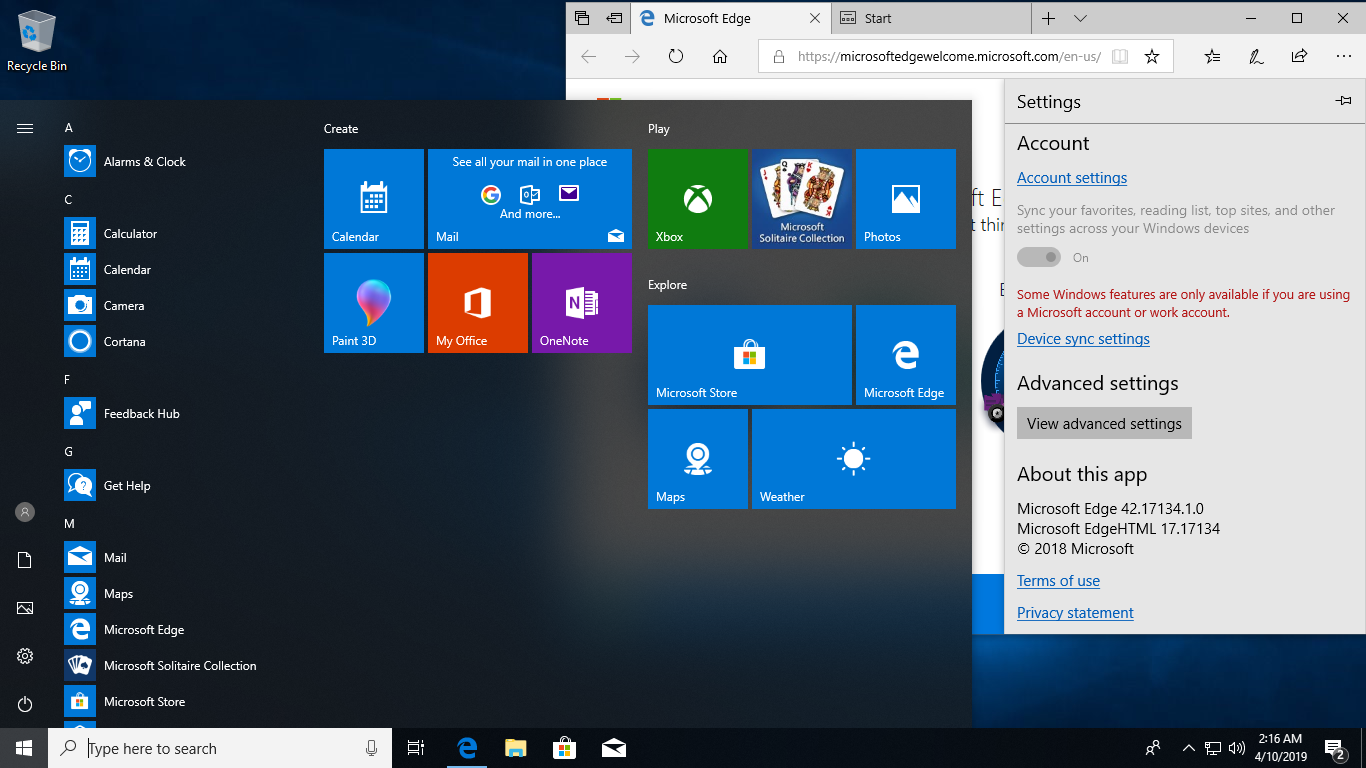This screenshot has width=1366, height=768.
Task: Open the My Office tile
Action: [478, 303]
